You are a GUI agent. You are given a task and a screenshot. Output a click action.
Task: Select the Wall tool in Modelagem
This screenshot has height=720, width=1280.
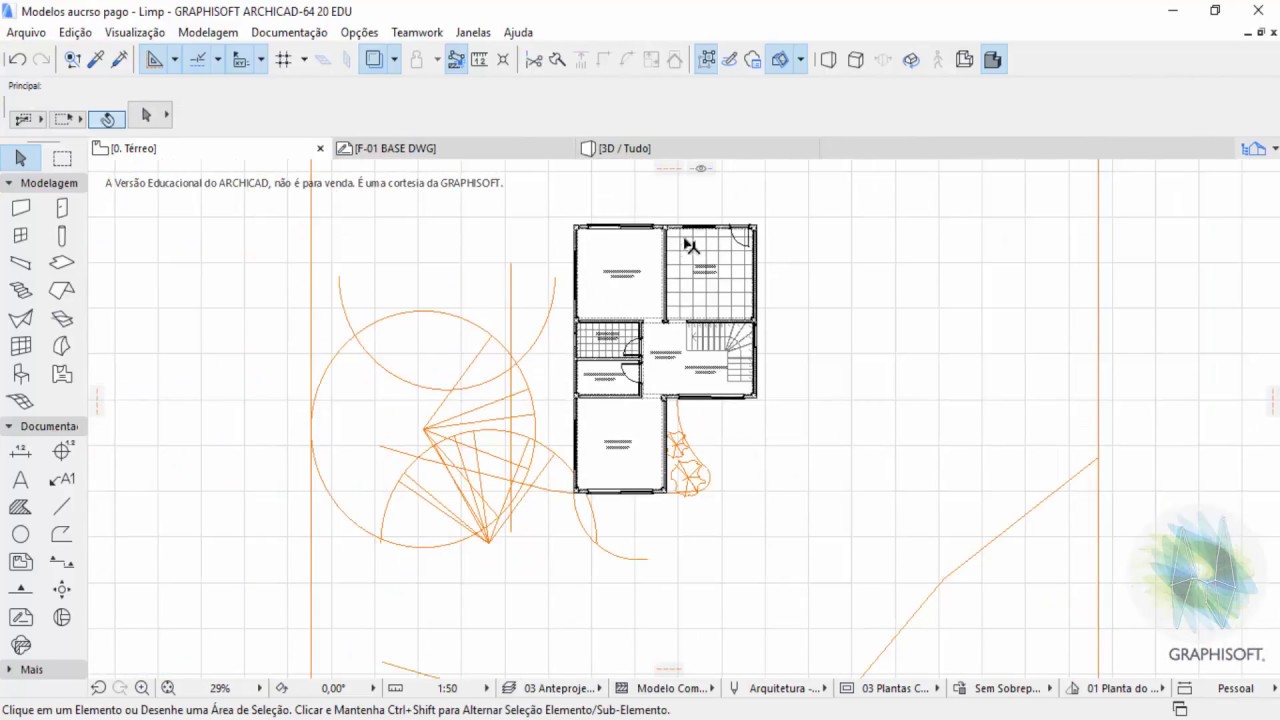click(x=21, y=208)
